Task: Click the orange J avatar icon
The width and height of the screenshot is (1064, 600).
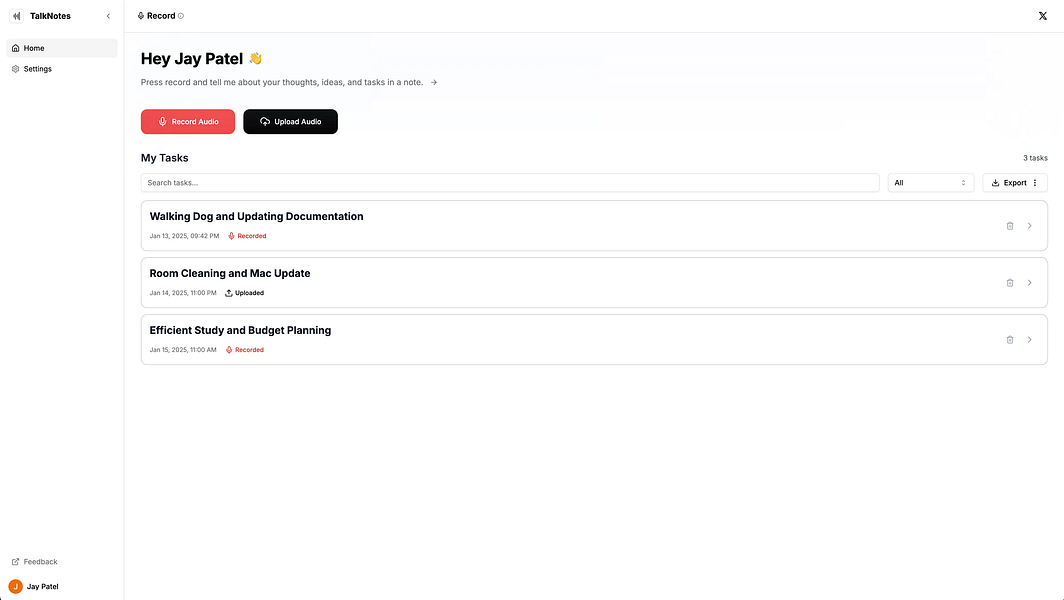Action: 16,586
